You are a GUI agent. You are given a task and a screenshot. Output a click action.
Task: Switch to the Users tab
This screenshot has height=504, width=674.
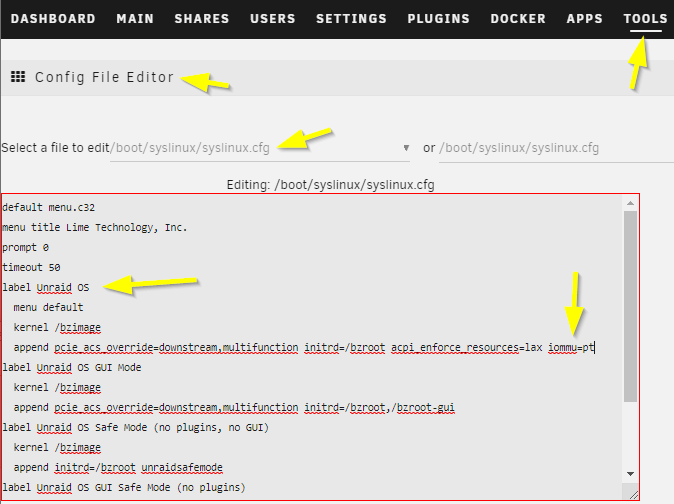273,19
